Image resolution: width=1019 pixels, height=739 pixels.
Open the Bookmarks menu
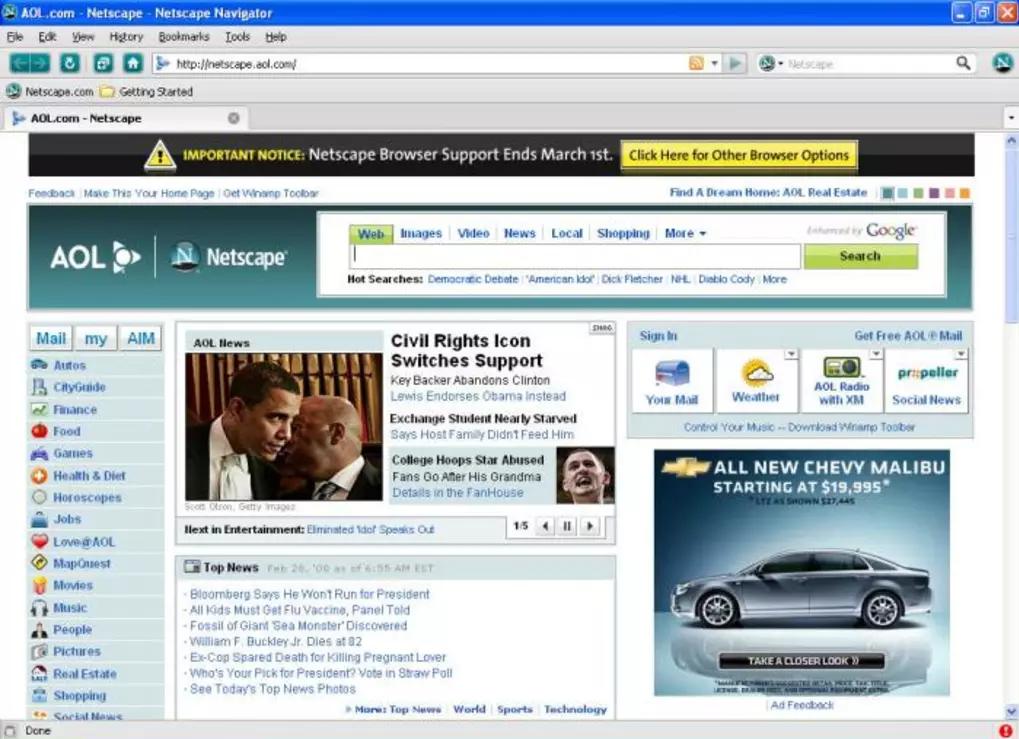[184, 36]
